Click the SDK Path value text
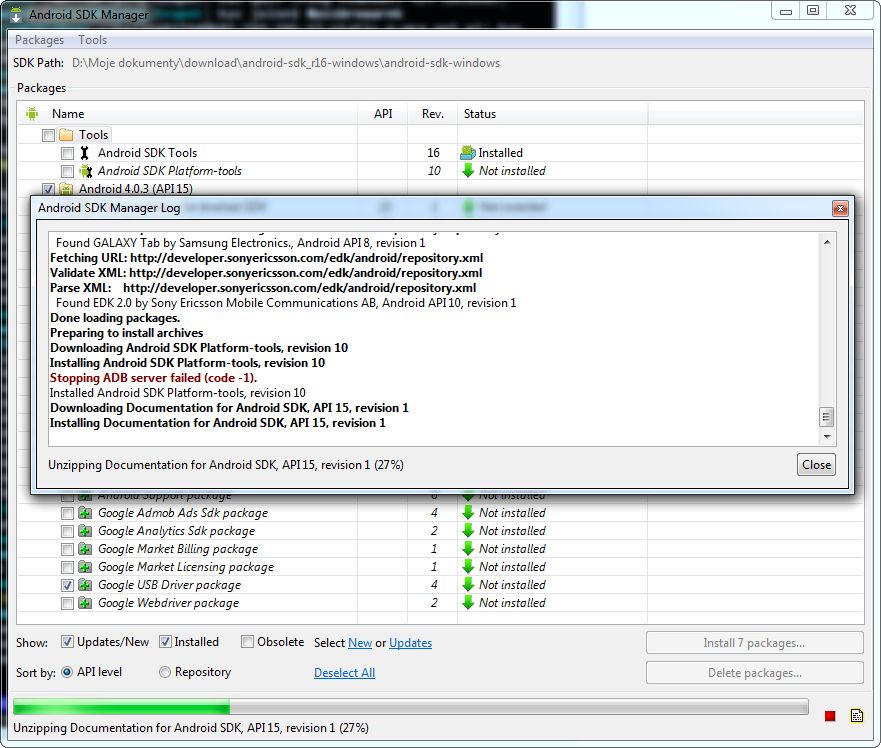Viewport: 881px width, 748px height. [x=285, y=63]
